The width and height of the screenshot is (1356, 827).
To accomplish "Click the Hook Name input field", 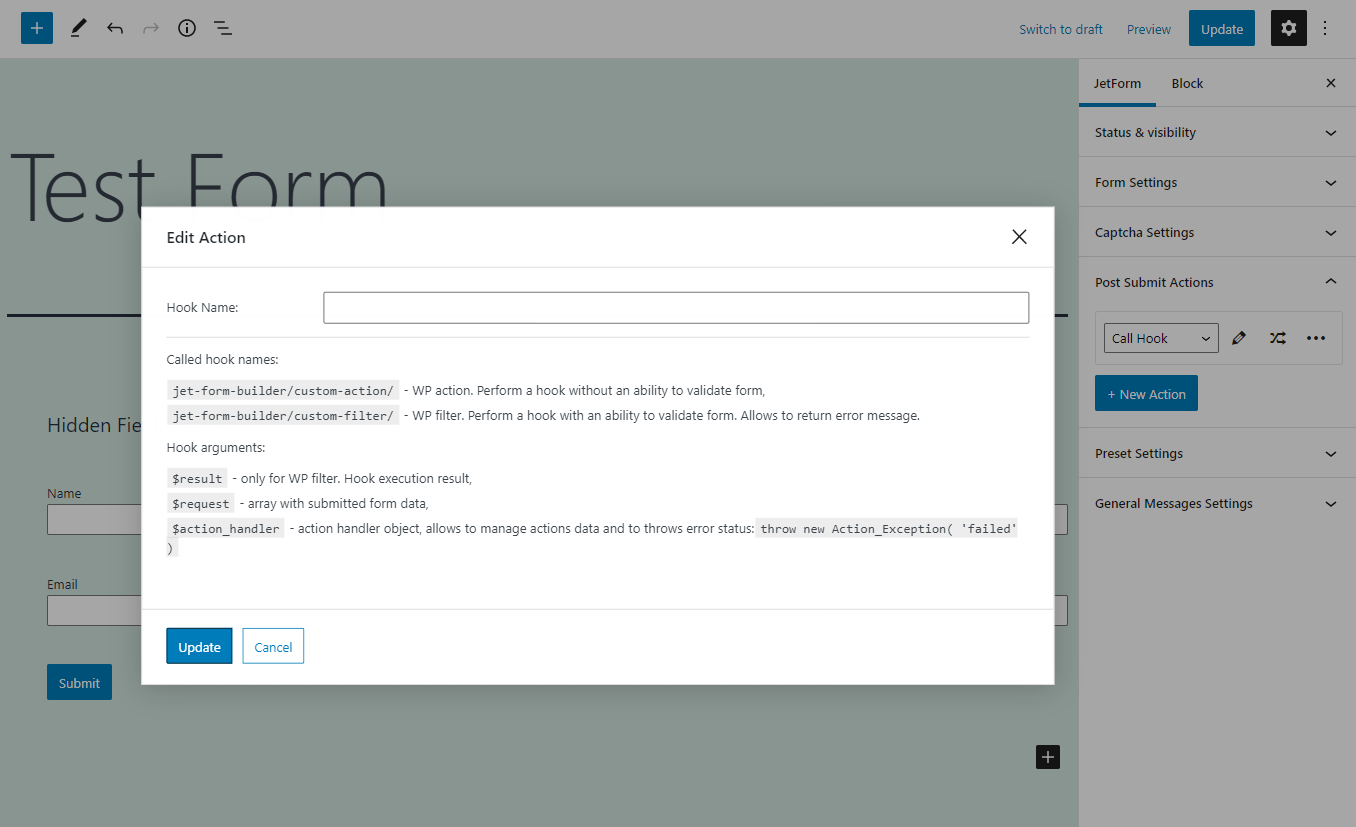I will [x=676, y=308].
